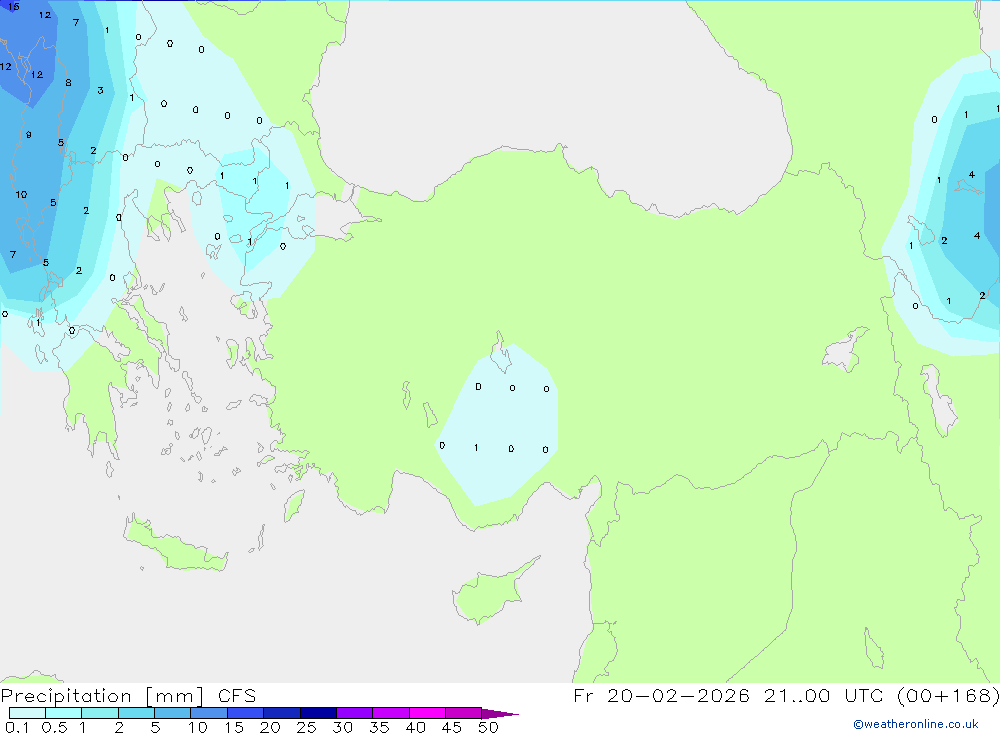
Task: Click the '15' precipitation value on the map
Action: [13, 6]
